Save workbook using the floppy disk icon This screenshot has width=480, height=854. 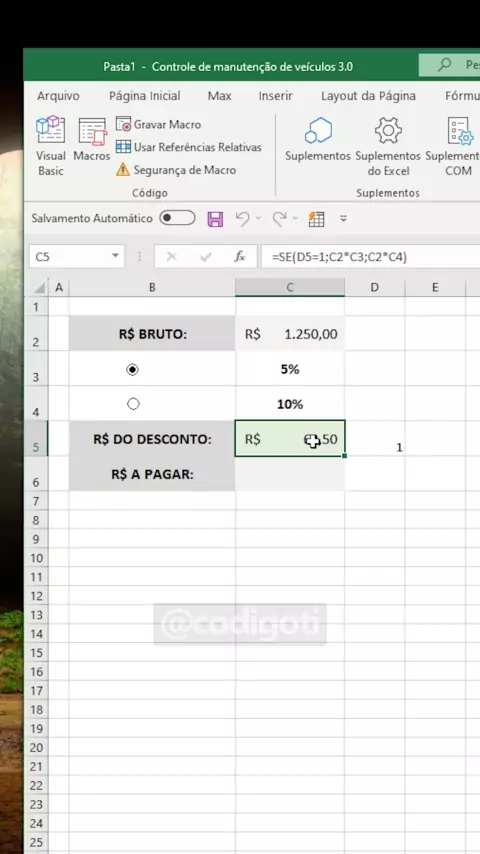tap(215, 219)
